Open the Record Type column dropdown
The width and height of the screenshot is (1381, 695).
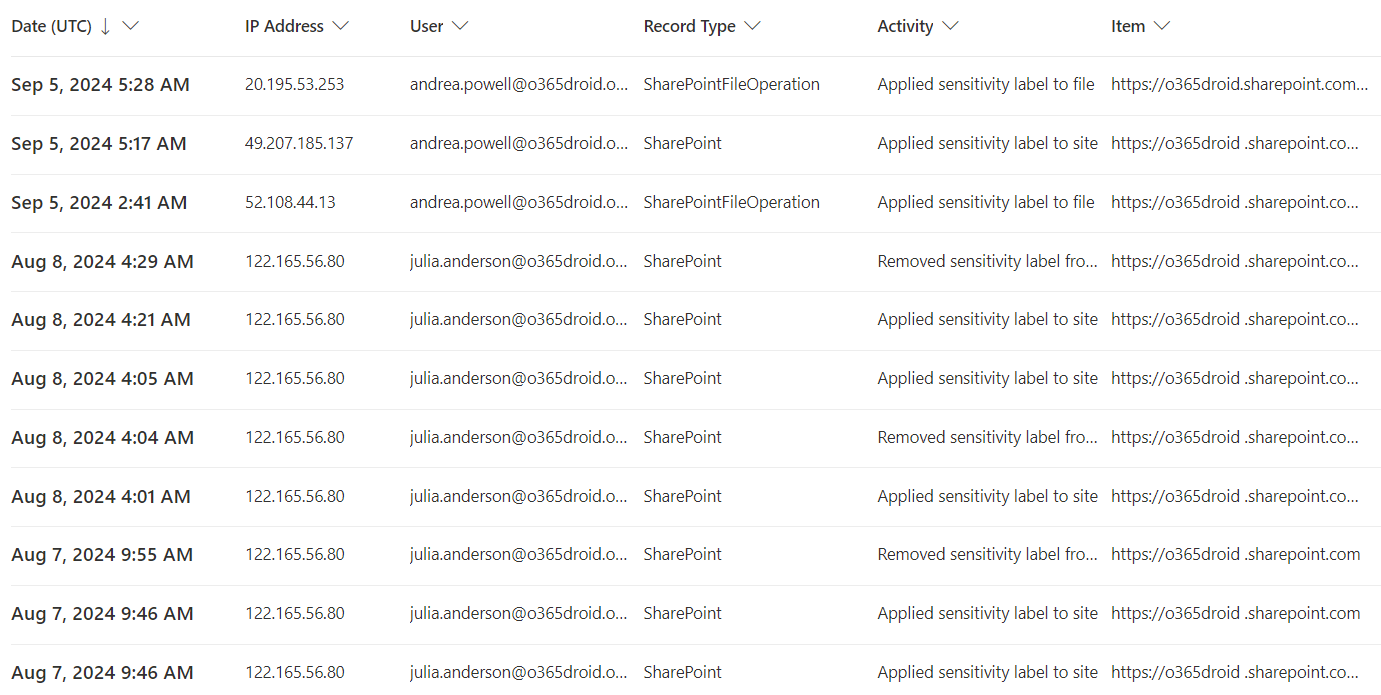(752, 26)
